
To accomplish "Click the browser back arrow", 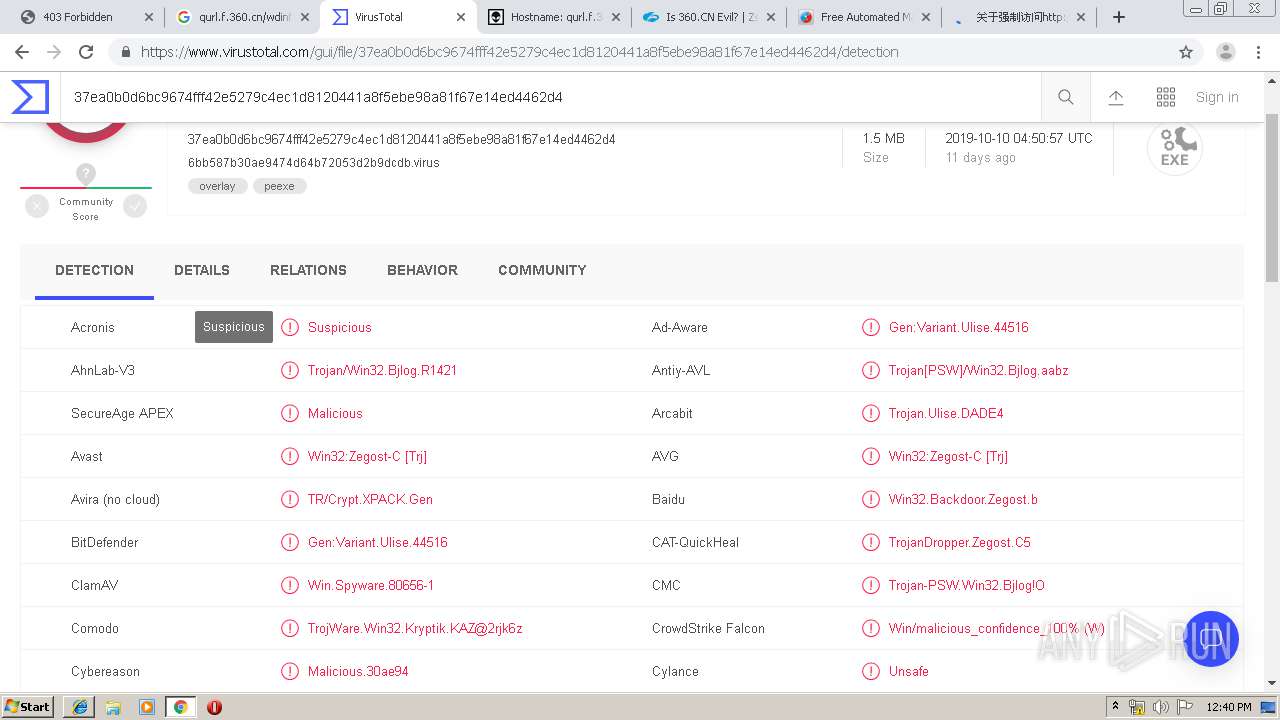I will pyautogui.click(x=22, y=52).
